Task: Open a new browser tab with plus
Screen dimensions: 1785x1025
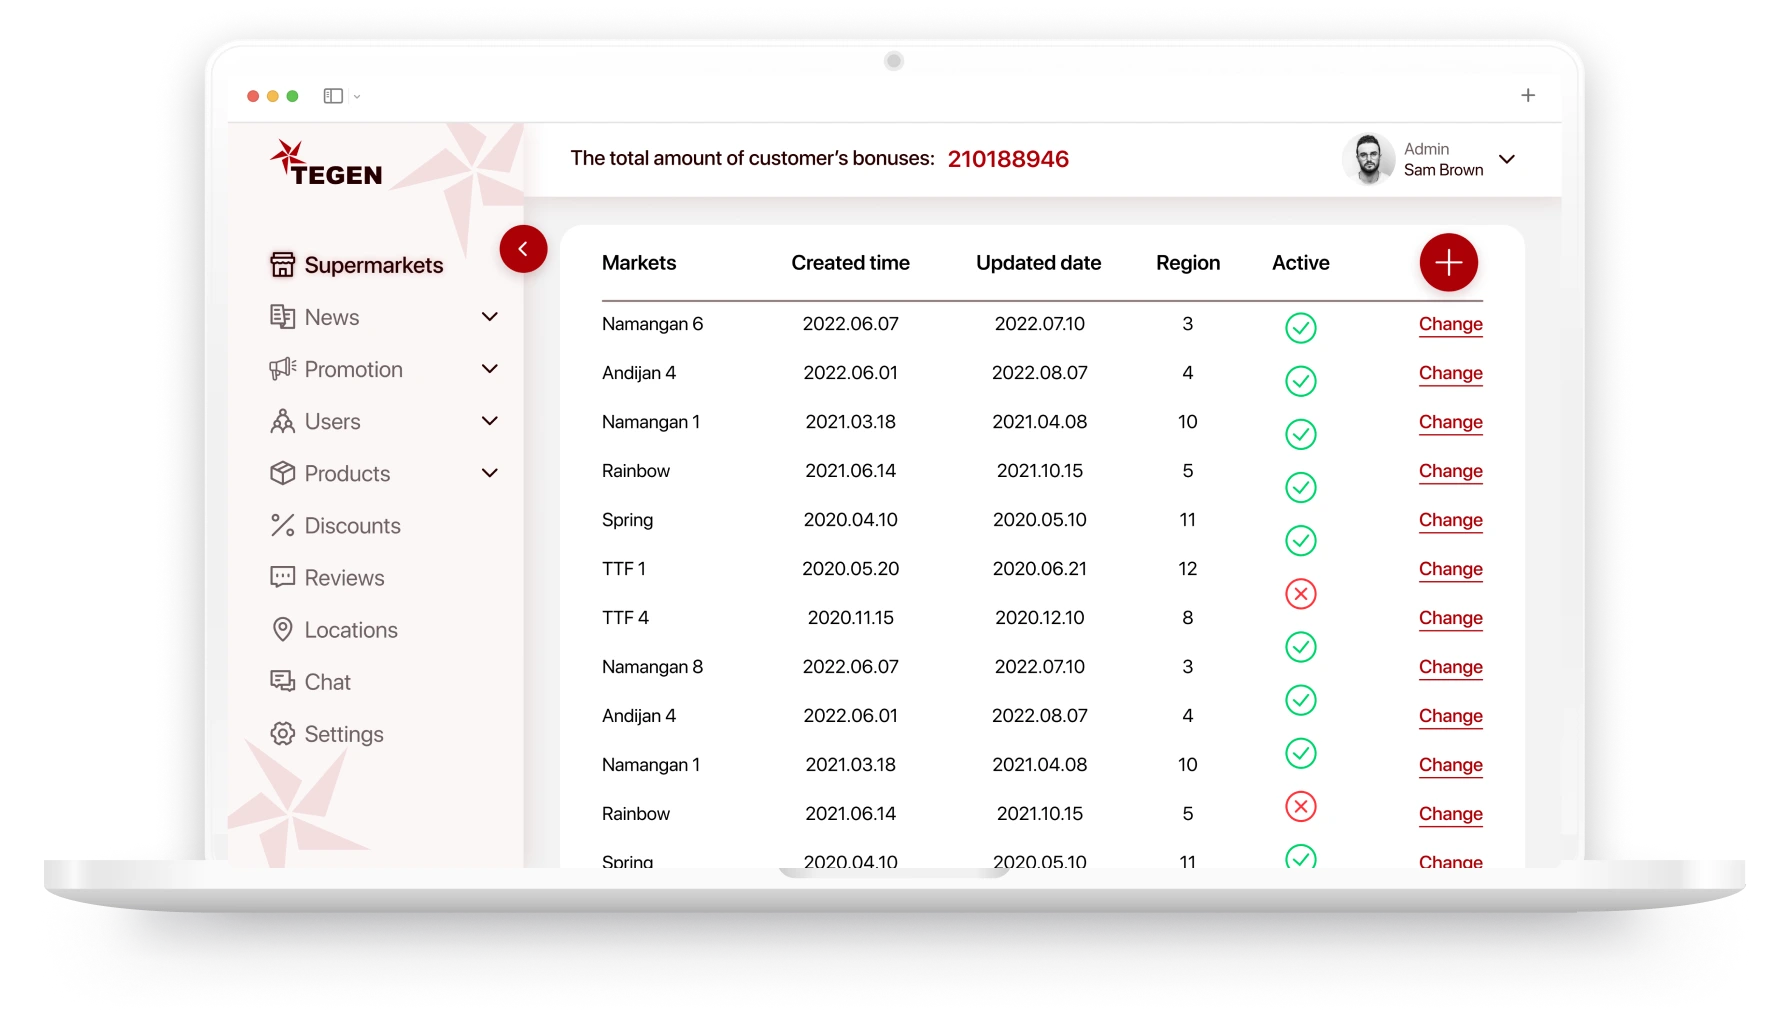Action: point(1528,95)
